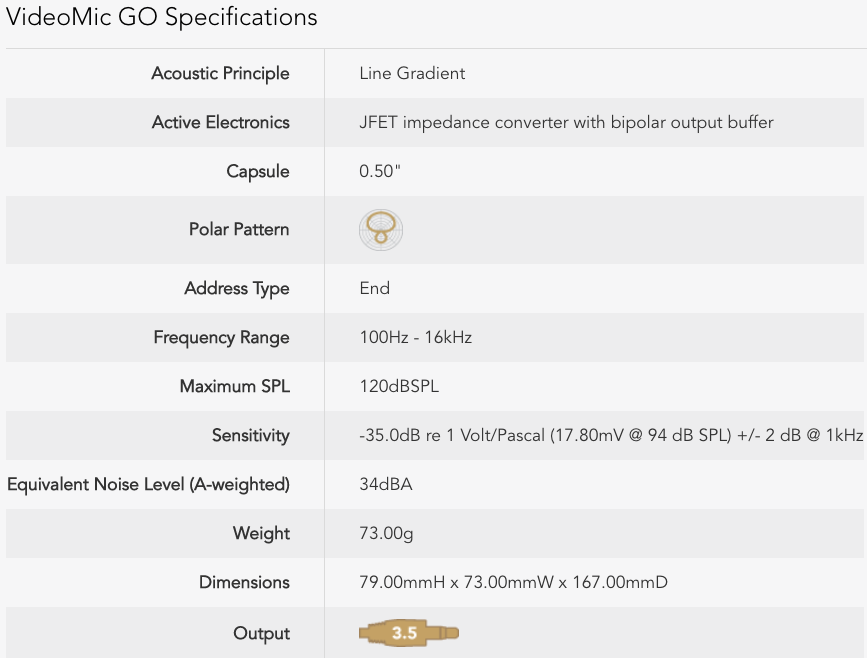The image size is (867, 658).
Task: Click the VideoMic GO Specifications heading
Action: point(161,17)
